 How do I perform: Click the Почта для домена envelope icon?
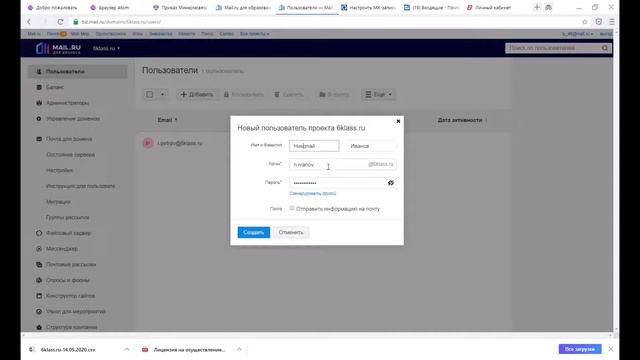(39, 139)
